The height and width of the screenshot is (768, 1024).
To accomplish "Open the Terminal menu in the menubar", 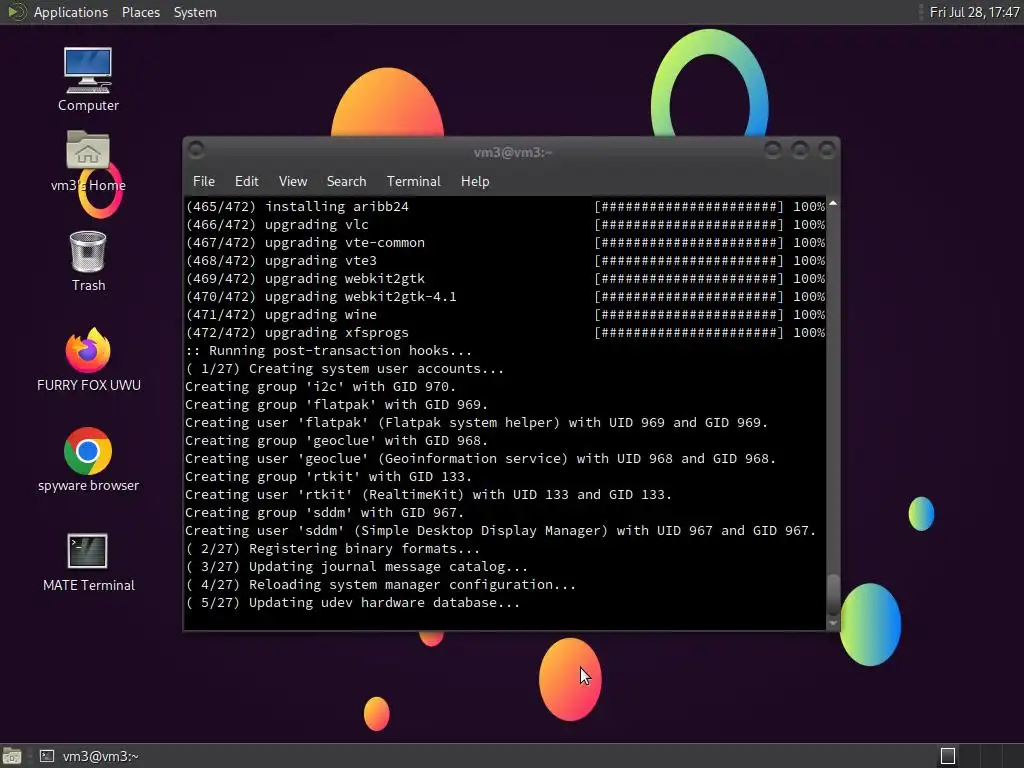I will point(413,182).
